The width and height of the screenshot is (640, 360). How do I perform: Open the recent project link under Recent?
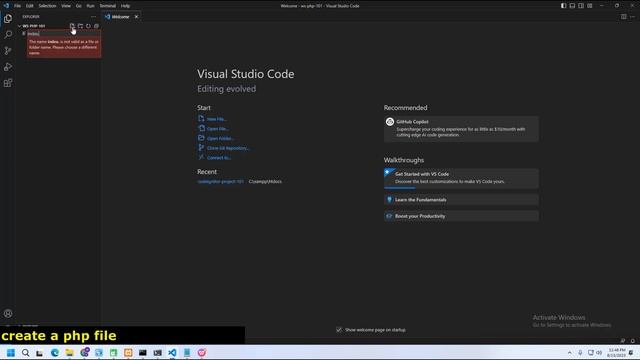click(x=221, y=181)
